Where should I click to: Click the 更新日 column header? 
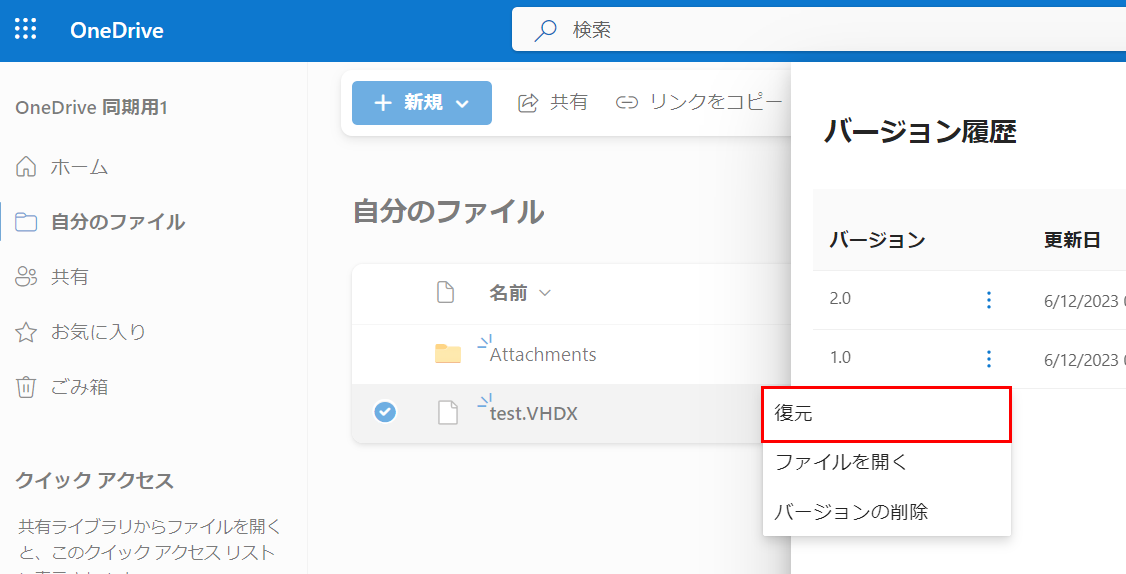pos(1072,240)
